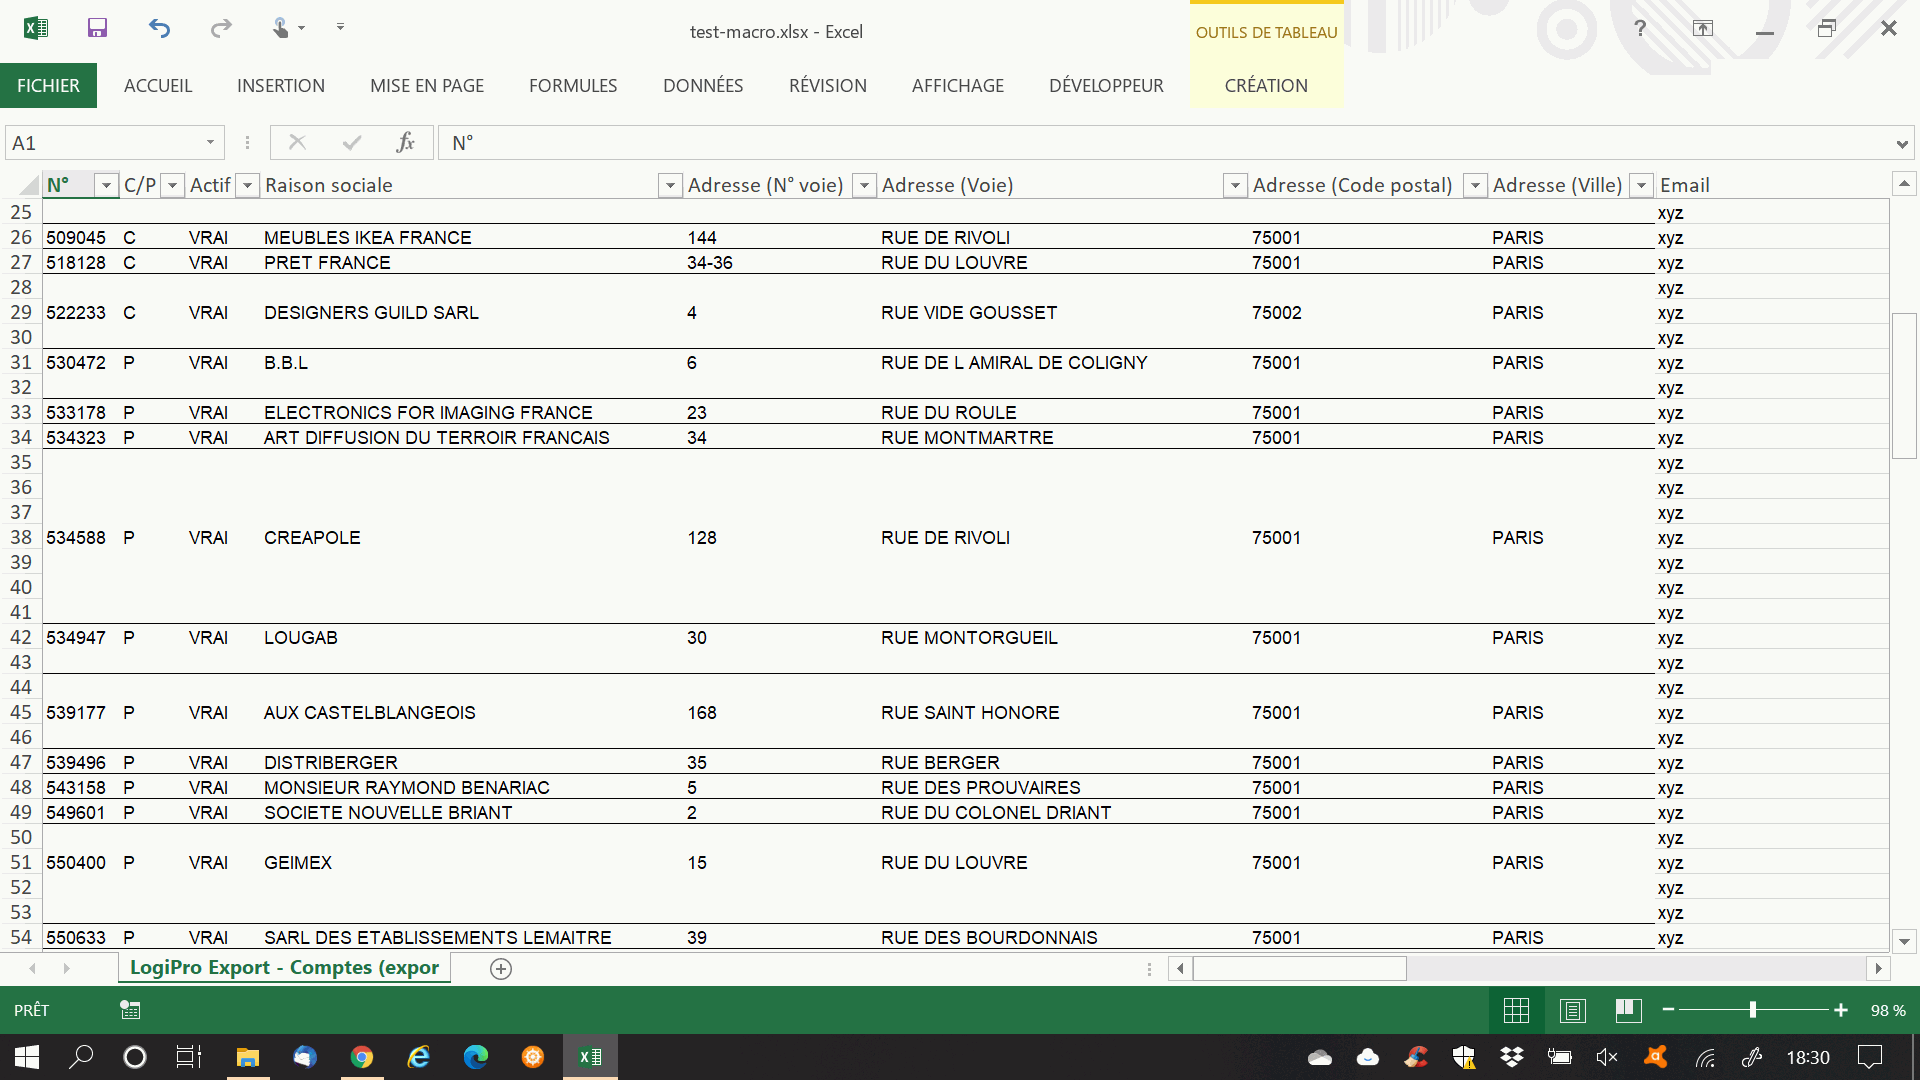Screen dimensions: 1920x1080
Task: Click the Insert Function fx icon
Action: 405,143
